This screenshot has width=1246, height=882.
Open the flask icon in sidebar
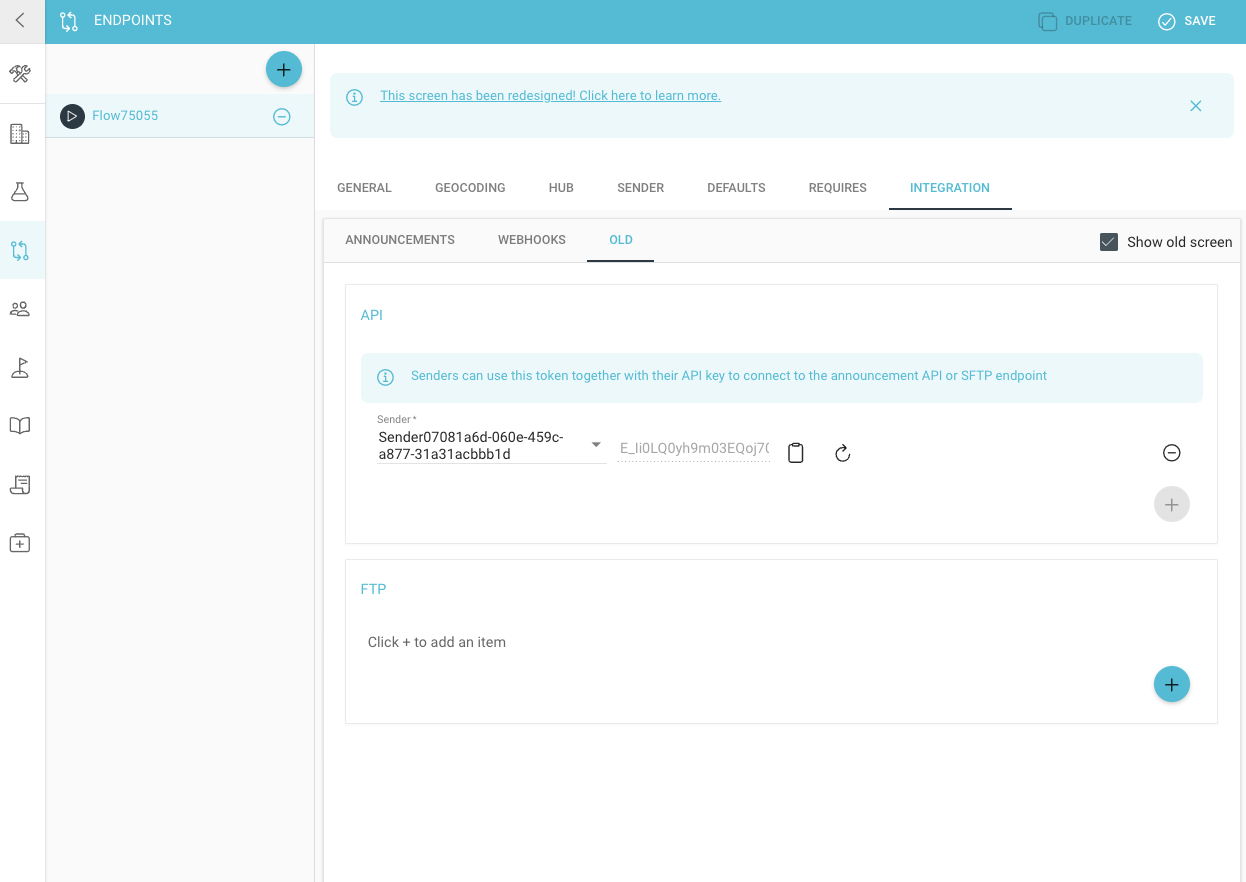pyautogui.click(x=20, y=191)
